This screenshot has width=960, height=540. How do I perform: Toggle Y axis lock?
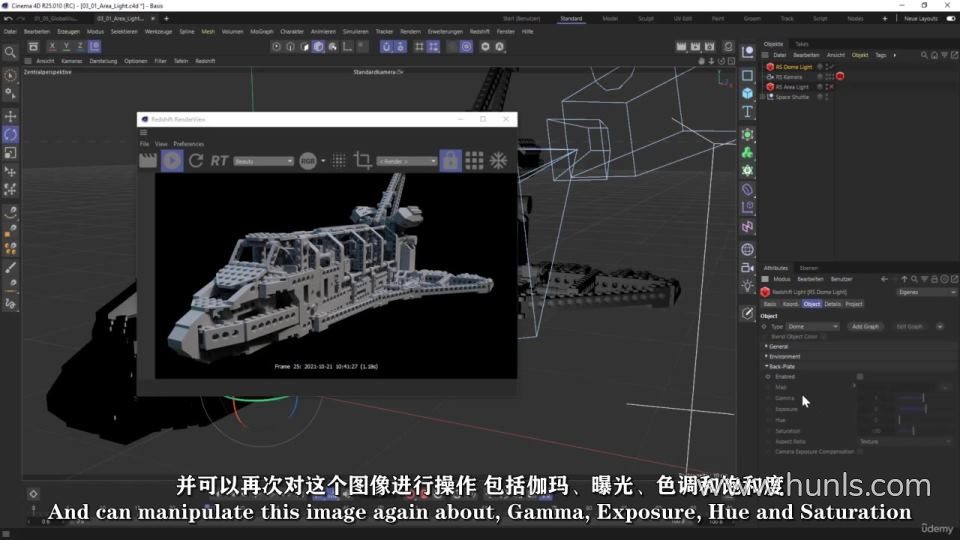click(66, 46)
